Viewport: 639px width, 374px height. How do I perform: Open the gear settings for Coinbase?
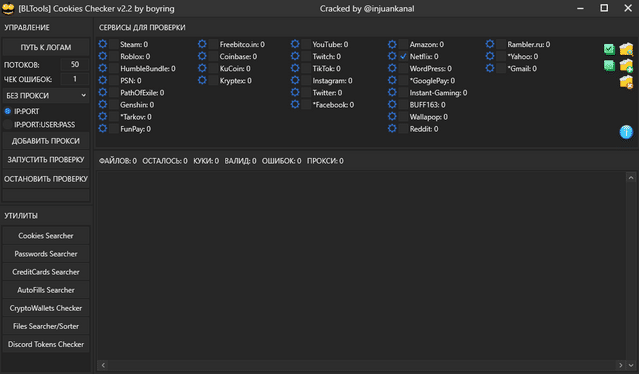pos(202,56)
